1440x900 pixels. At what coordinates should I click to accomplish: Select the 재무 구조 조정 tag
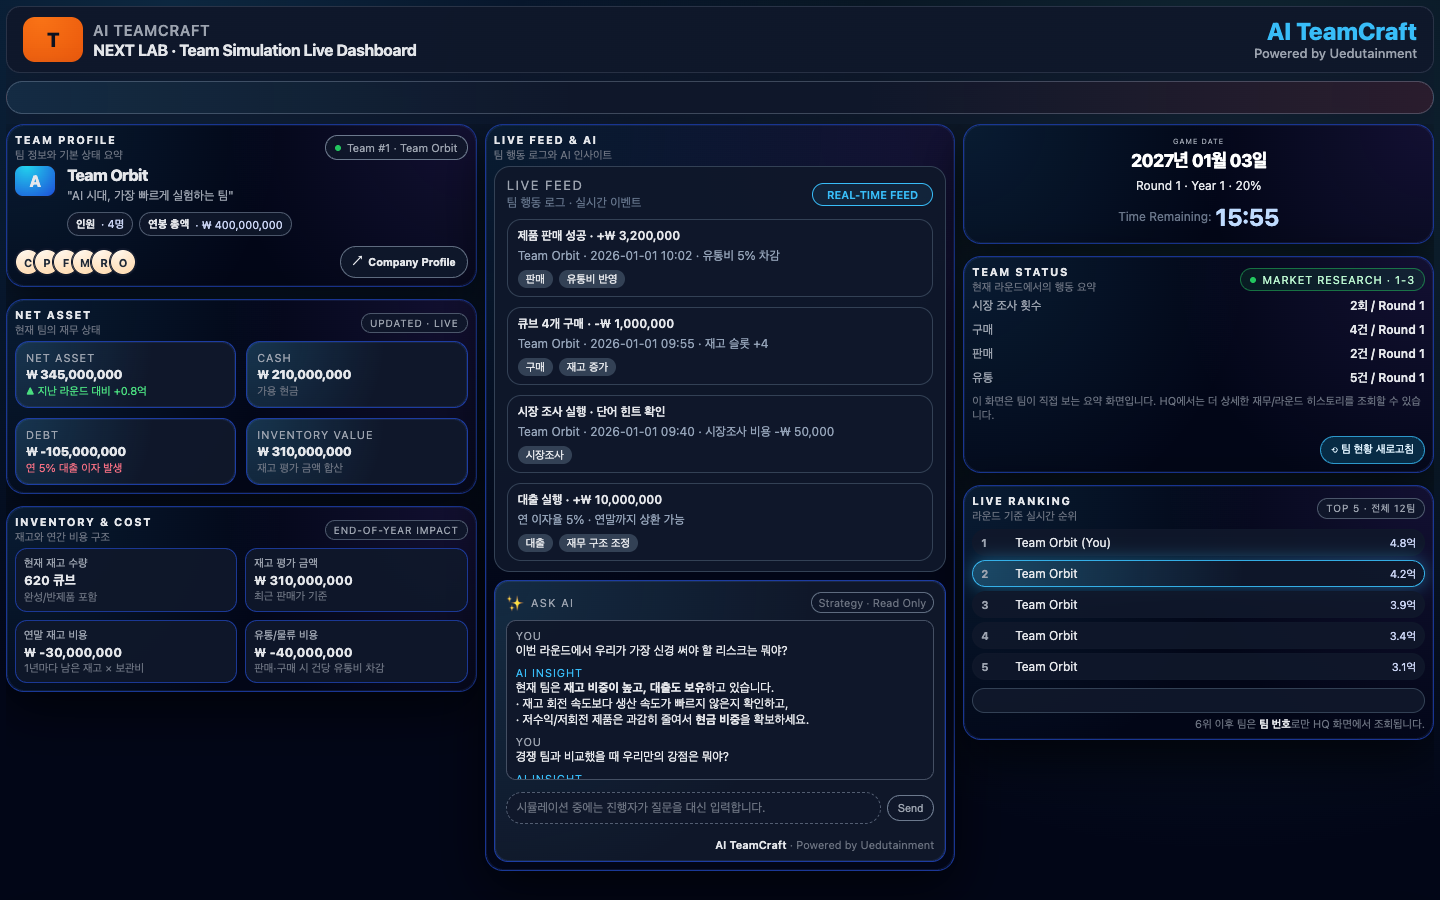(598, 543)
